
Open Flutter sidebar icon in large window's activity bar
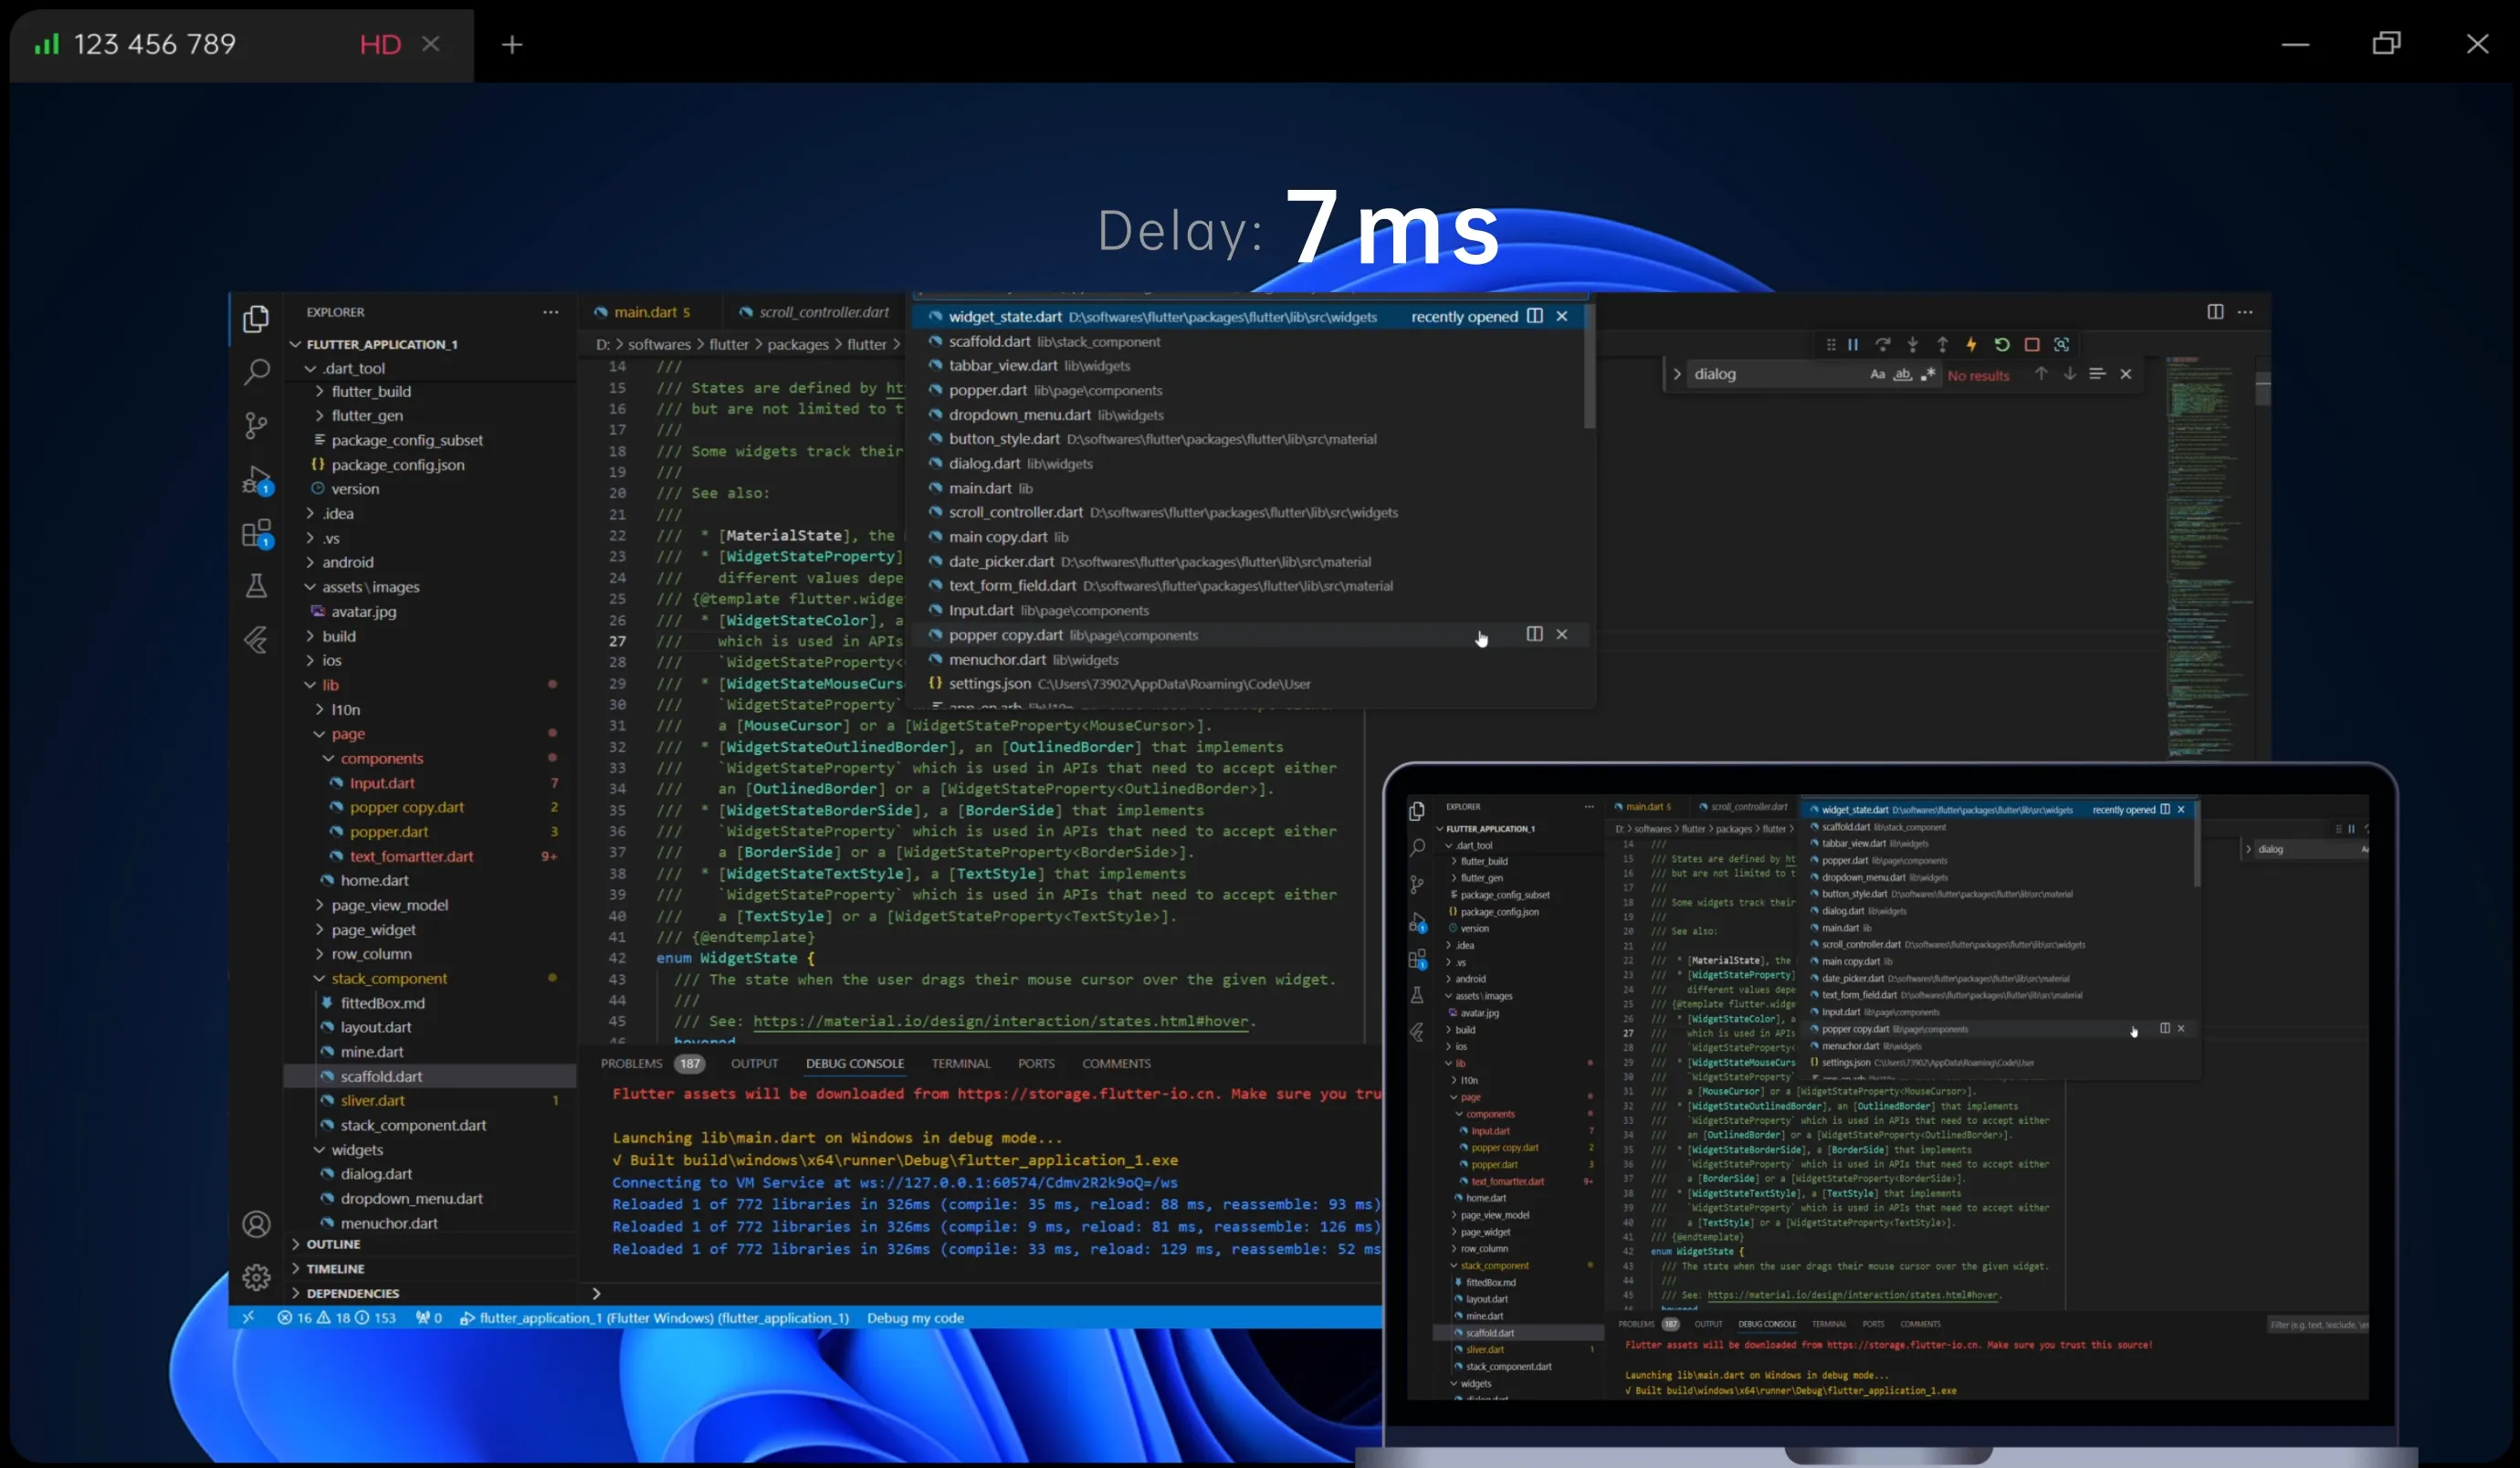[256, 640]
